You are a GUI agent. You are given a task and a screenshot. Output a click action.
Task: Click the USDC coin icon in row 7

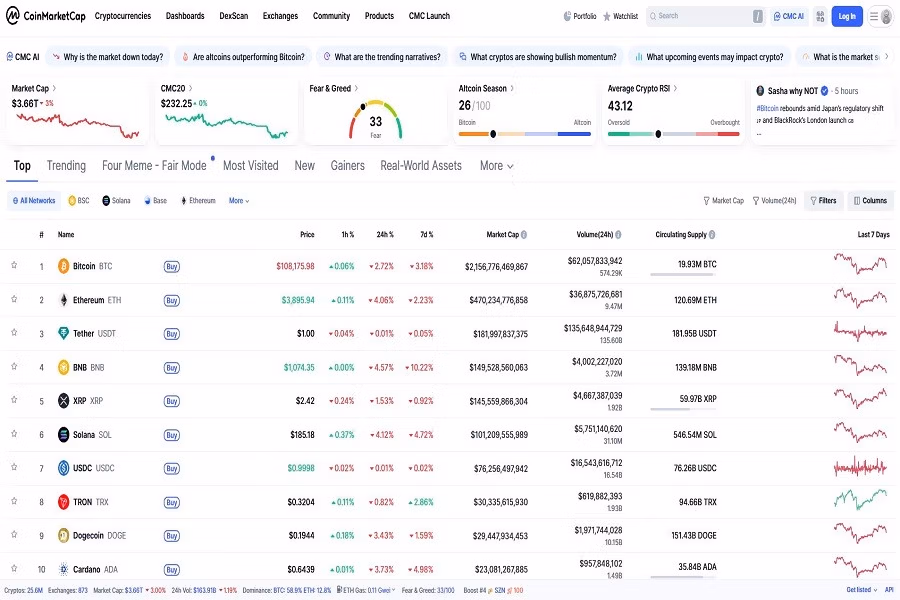click(63, 468)
